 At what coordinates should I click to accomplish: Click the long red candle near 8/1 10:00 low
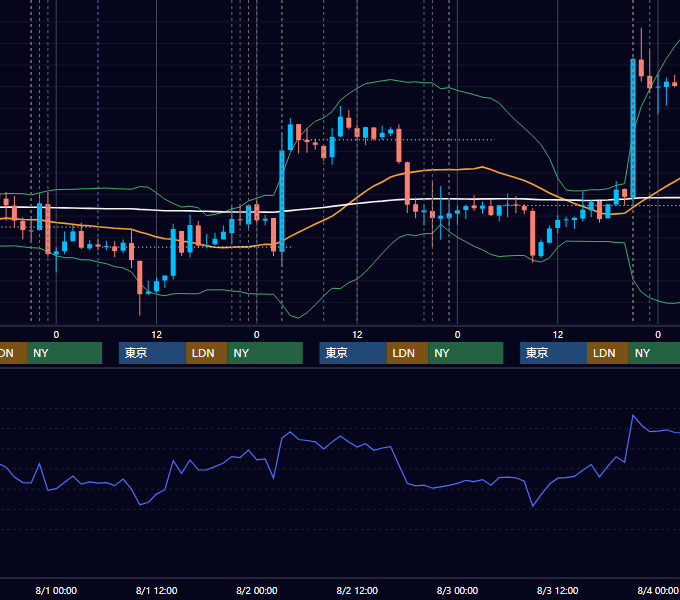point(140,277)
